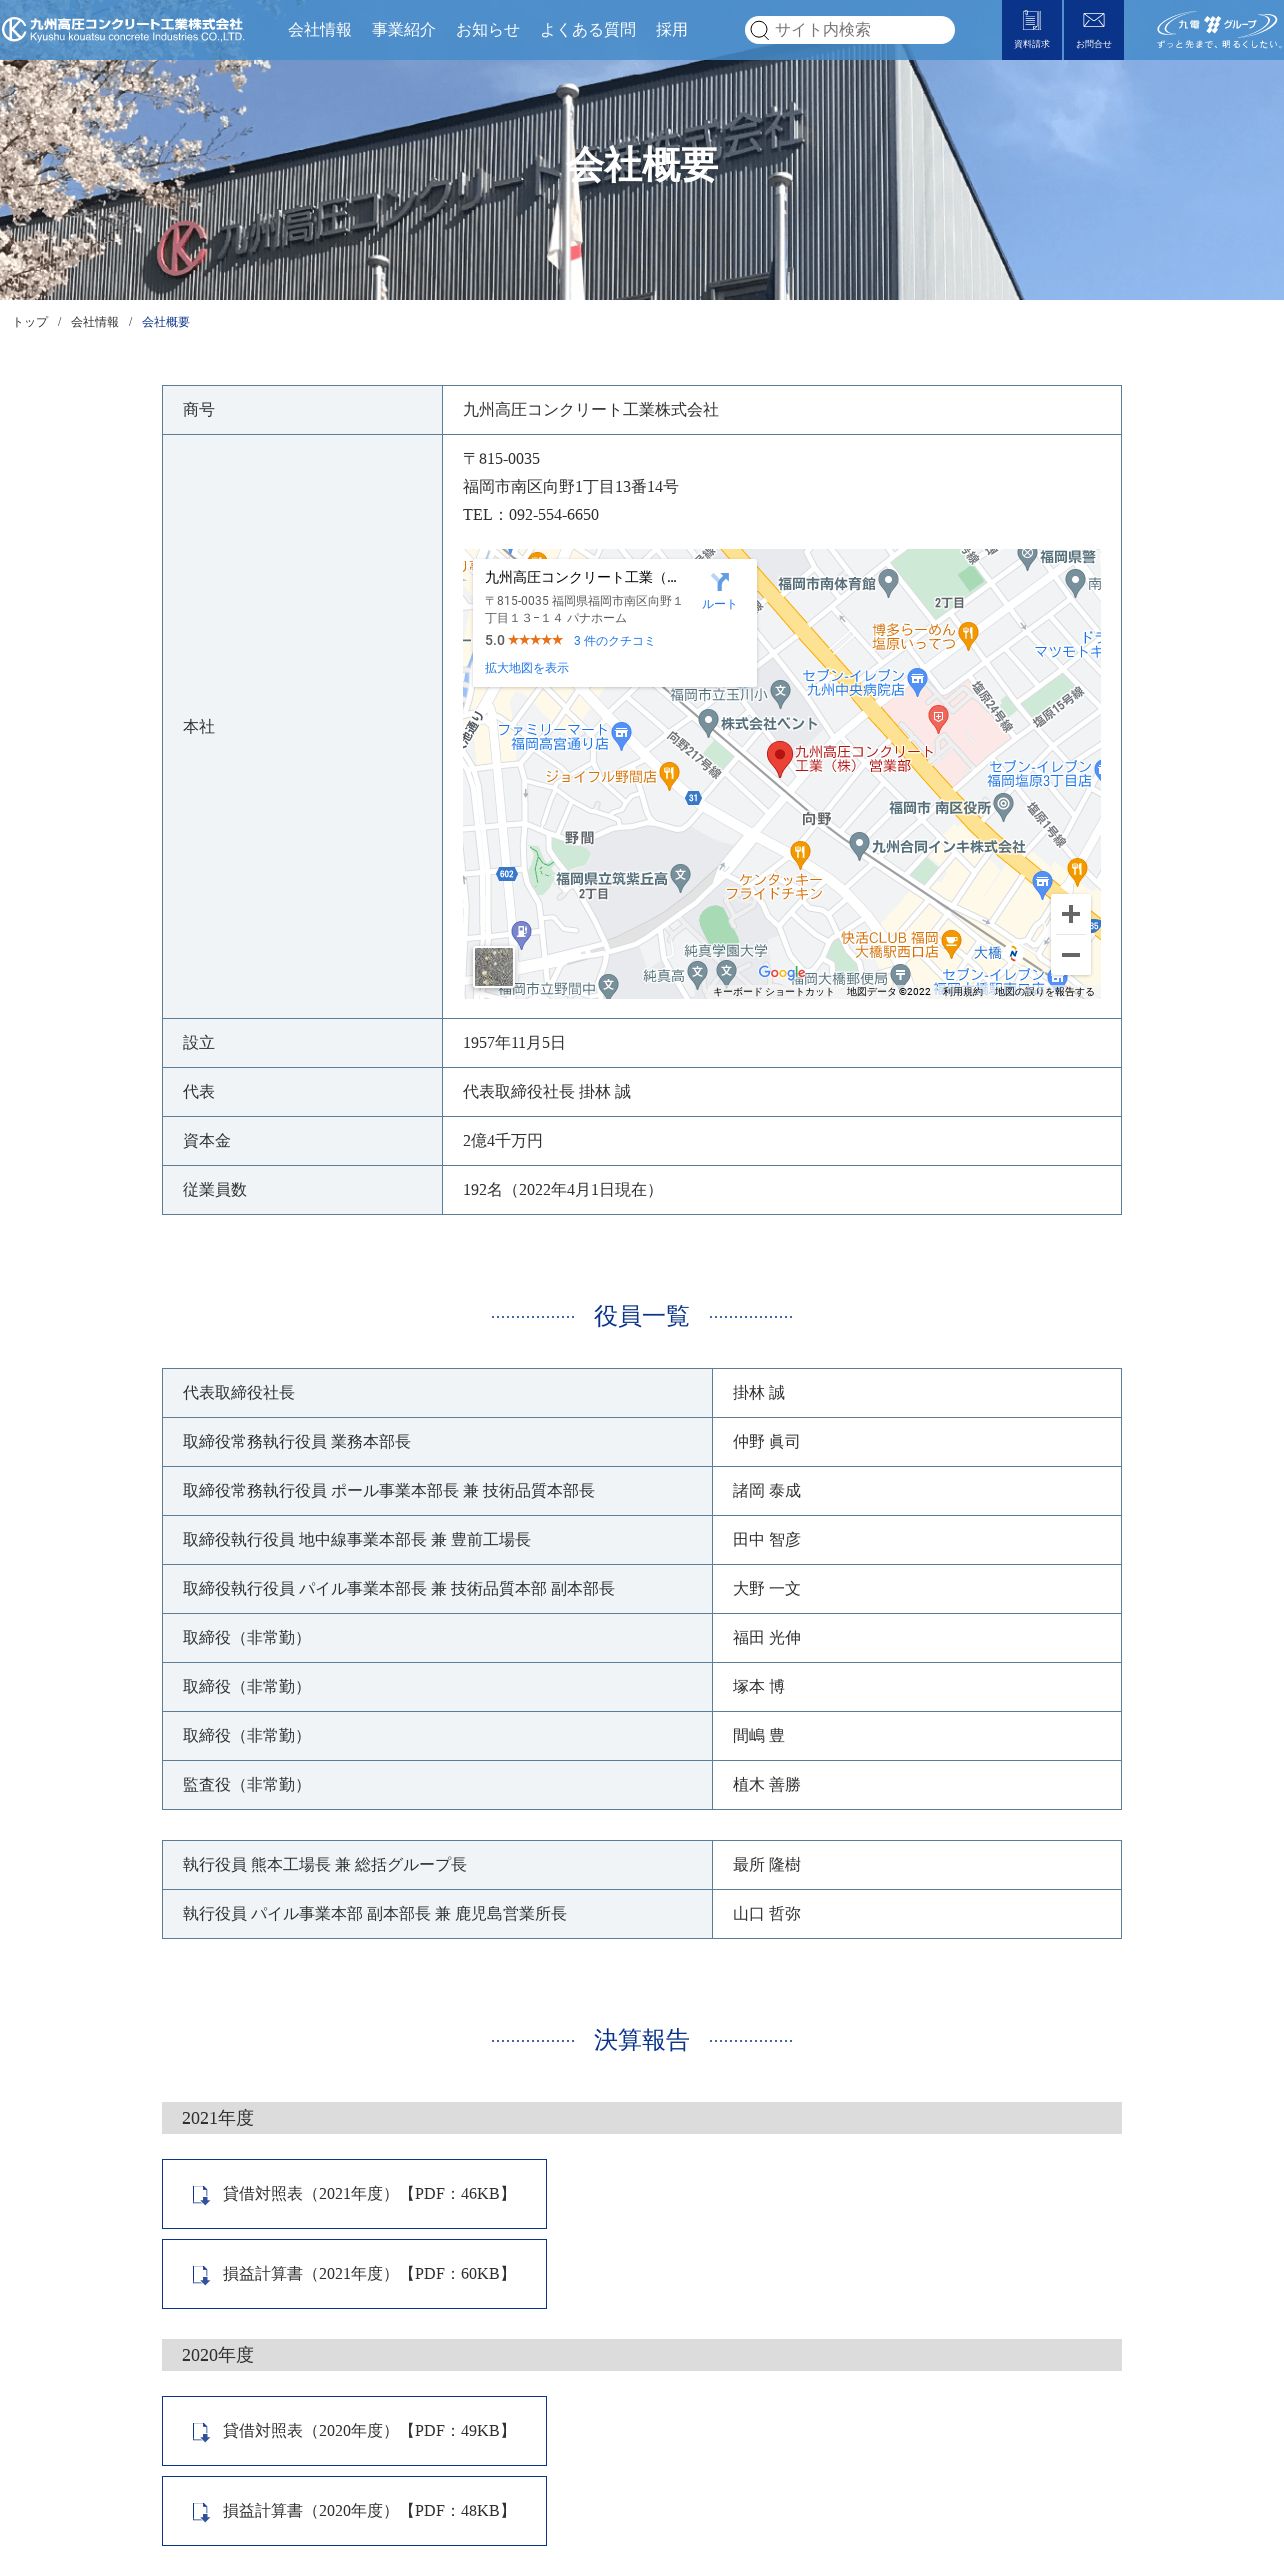Open the お知らせ menu item
Screen dimensions: 1284x2568
pyautogui.click(x=488, y=30)
